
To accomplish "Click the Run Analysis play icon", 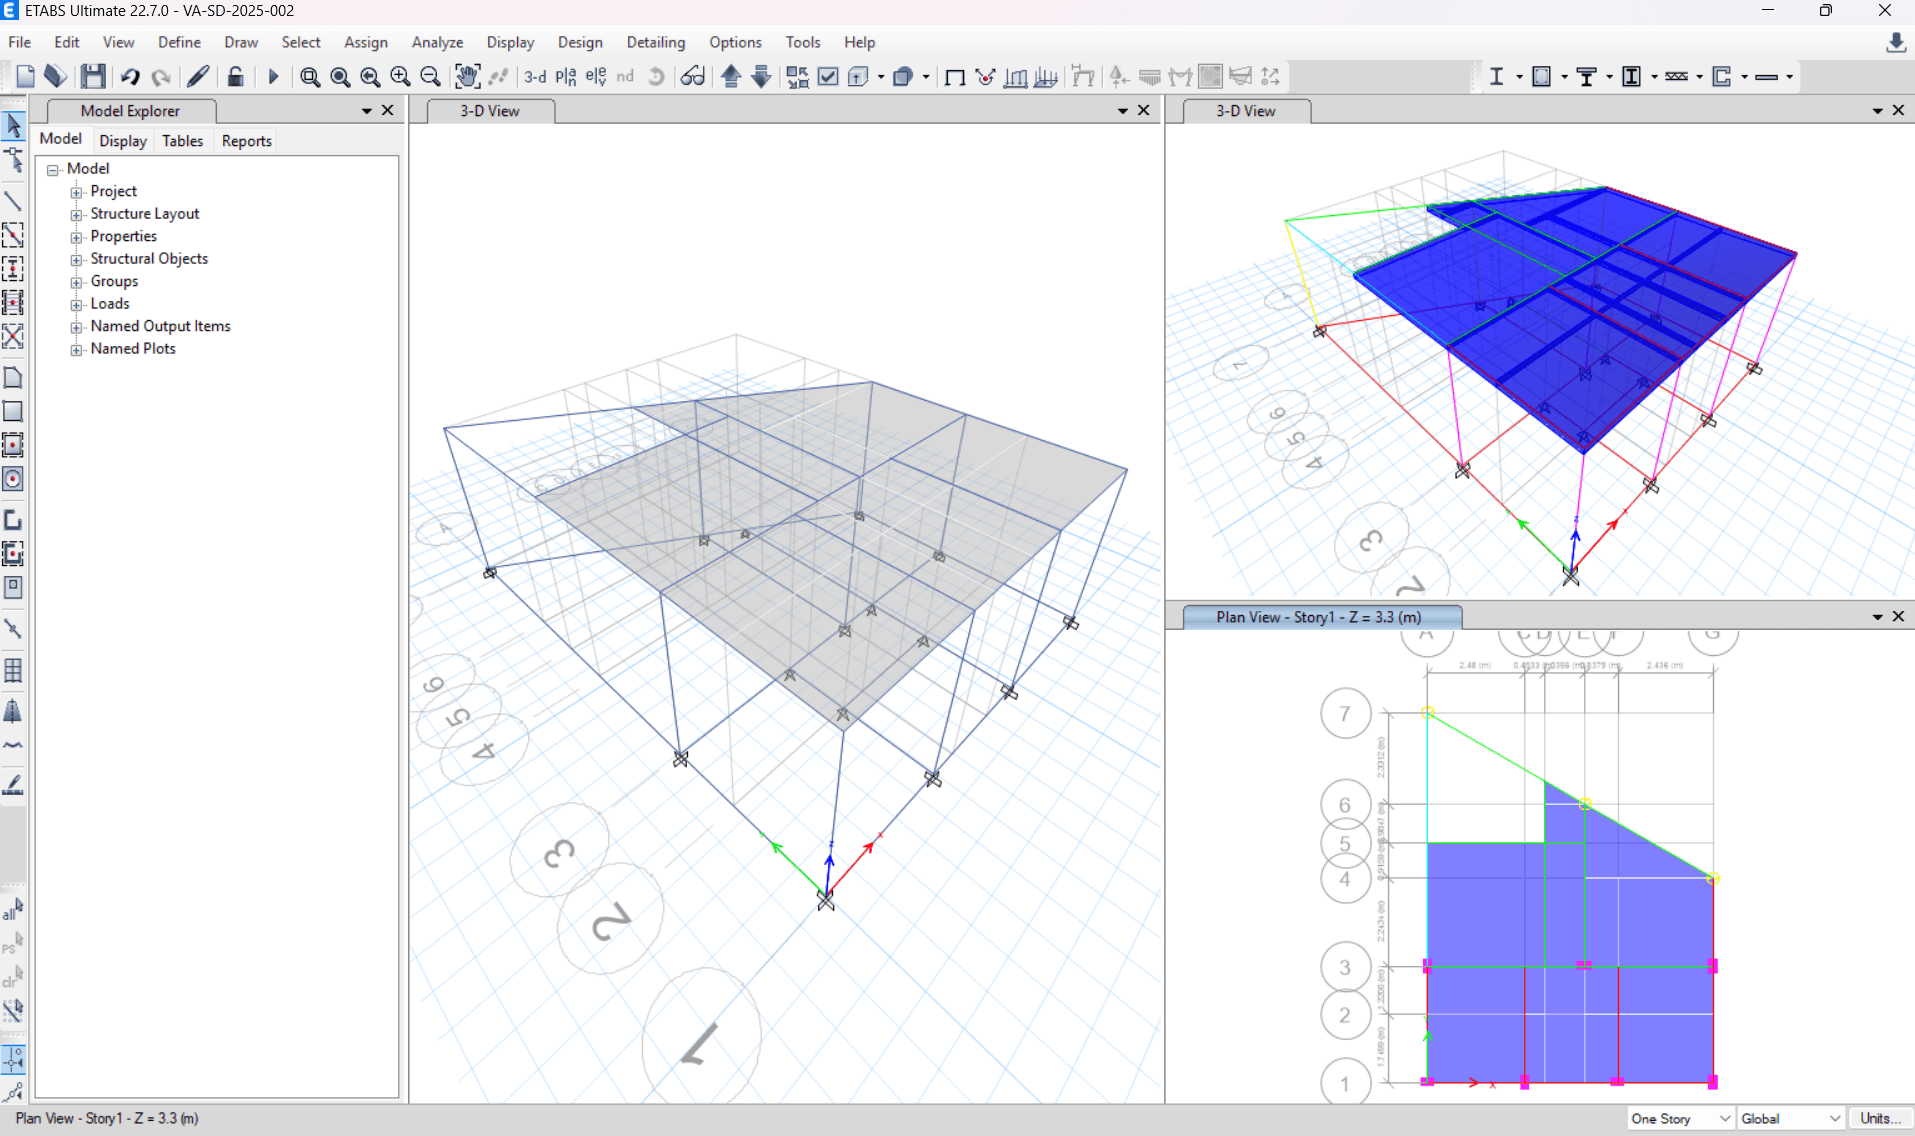I will pos(272,77).
